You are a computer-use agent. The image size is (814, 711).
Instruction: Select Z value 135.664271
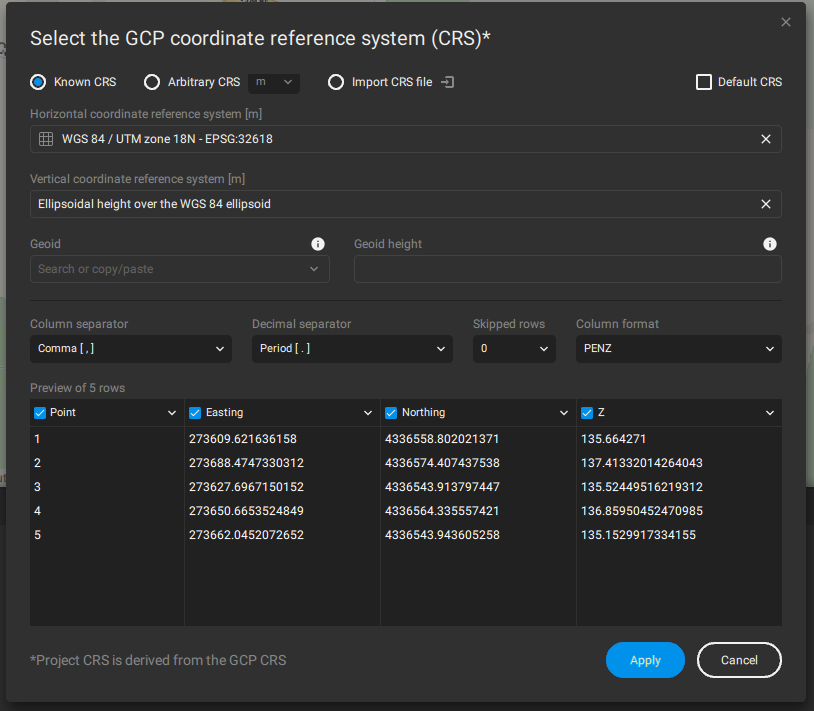613,439
